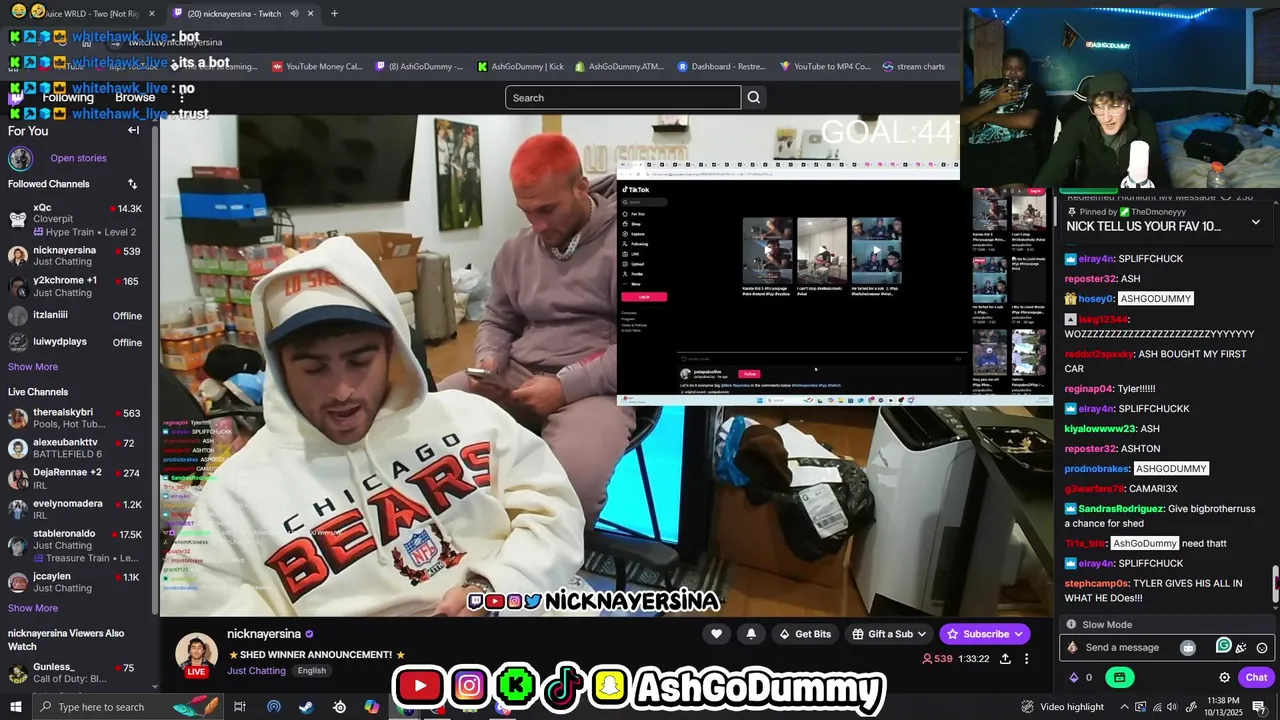The image size is (1280, 720).
Task: Open the green rewards button
Action: [1119, 677]
